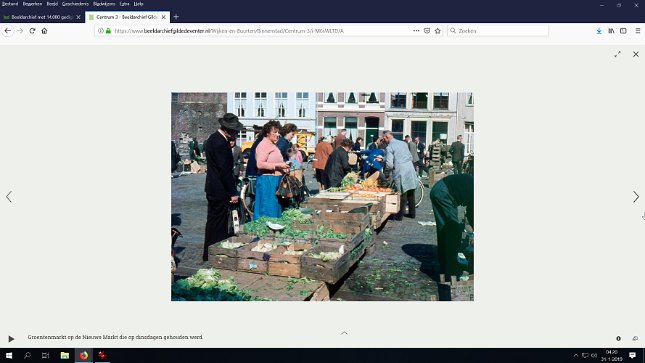
Task: Reload the current page
Action: coord(32,31)
